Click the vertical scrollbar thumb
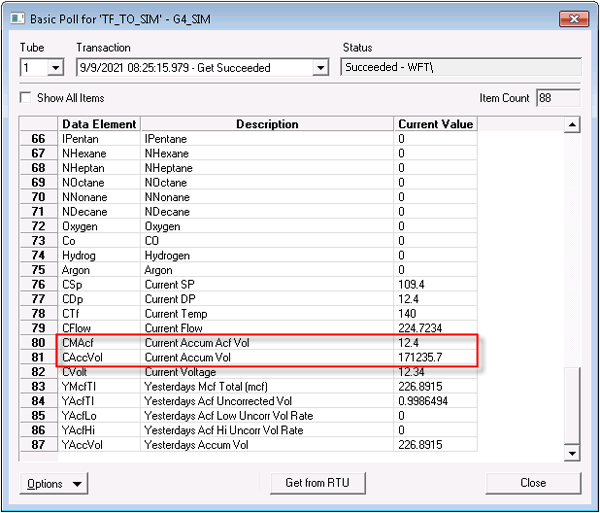Screen dimensions: 600x513 tap(572, 406)
